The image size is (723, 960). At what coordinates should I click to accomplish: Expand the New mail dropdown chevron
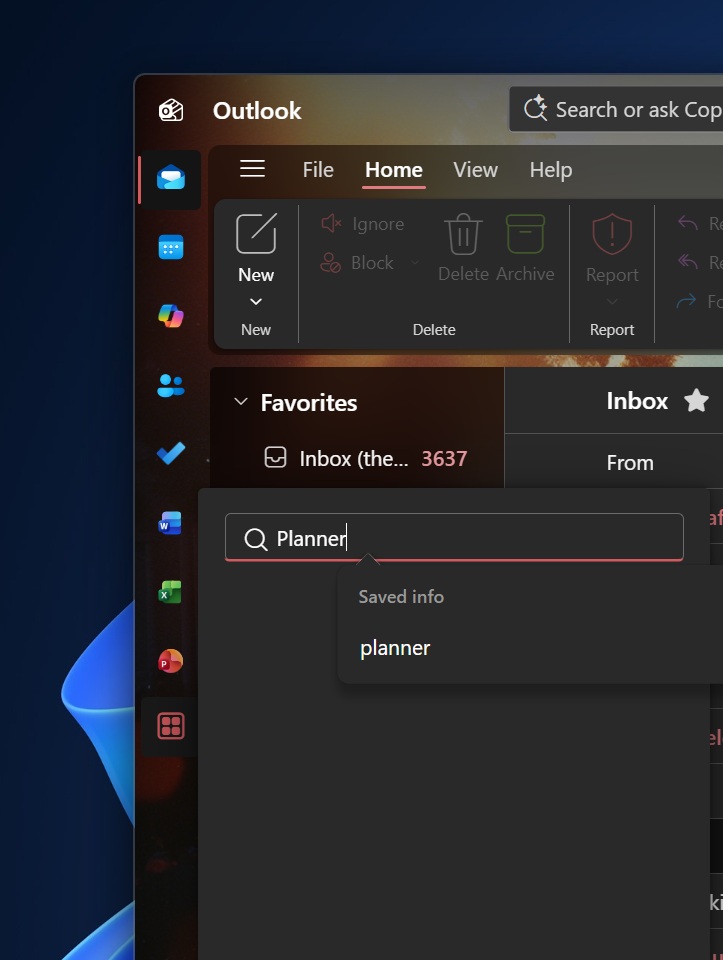[x=256, y=302]
